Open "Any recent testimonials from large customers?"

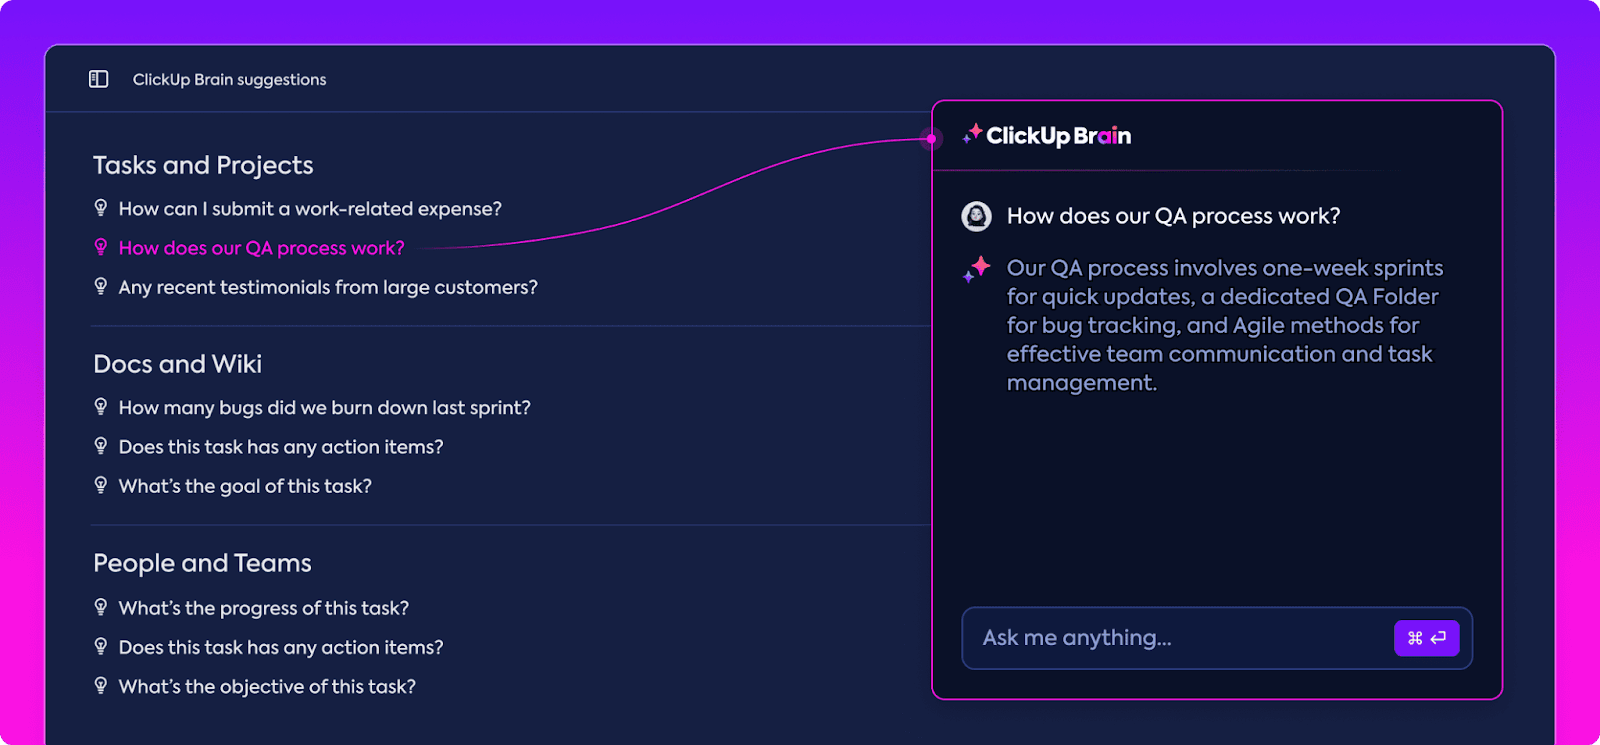(328, 286)
